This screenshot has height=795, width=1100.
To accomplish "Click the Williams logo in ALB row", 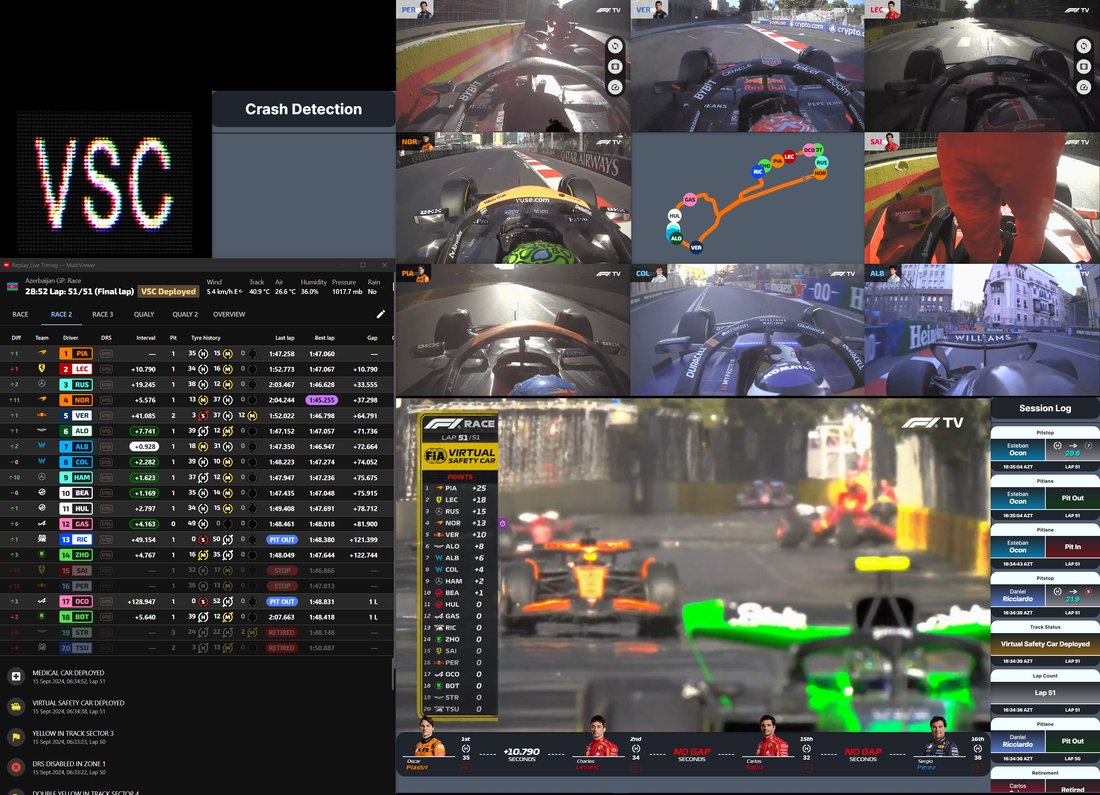I will 42,446.
